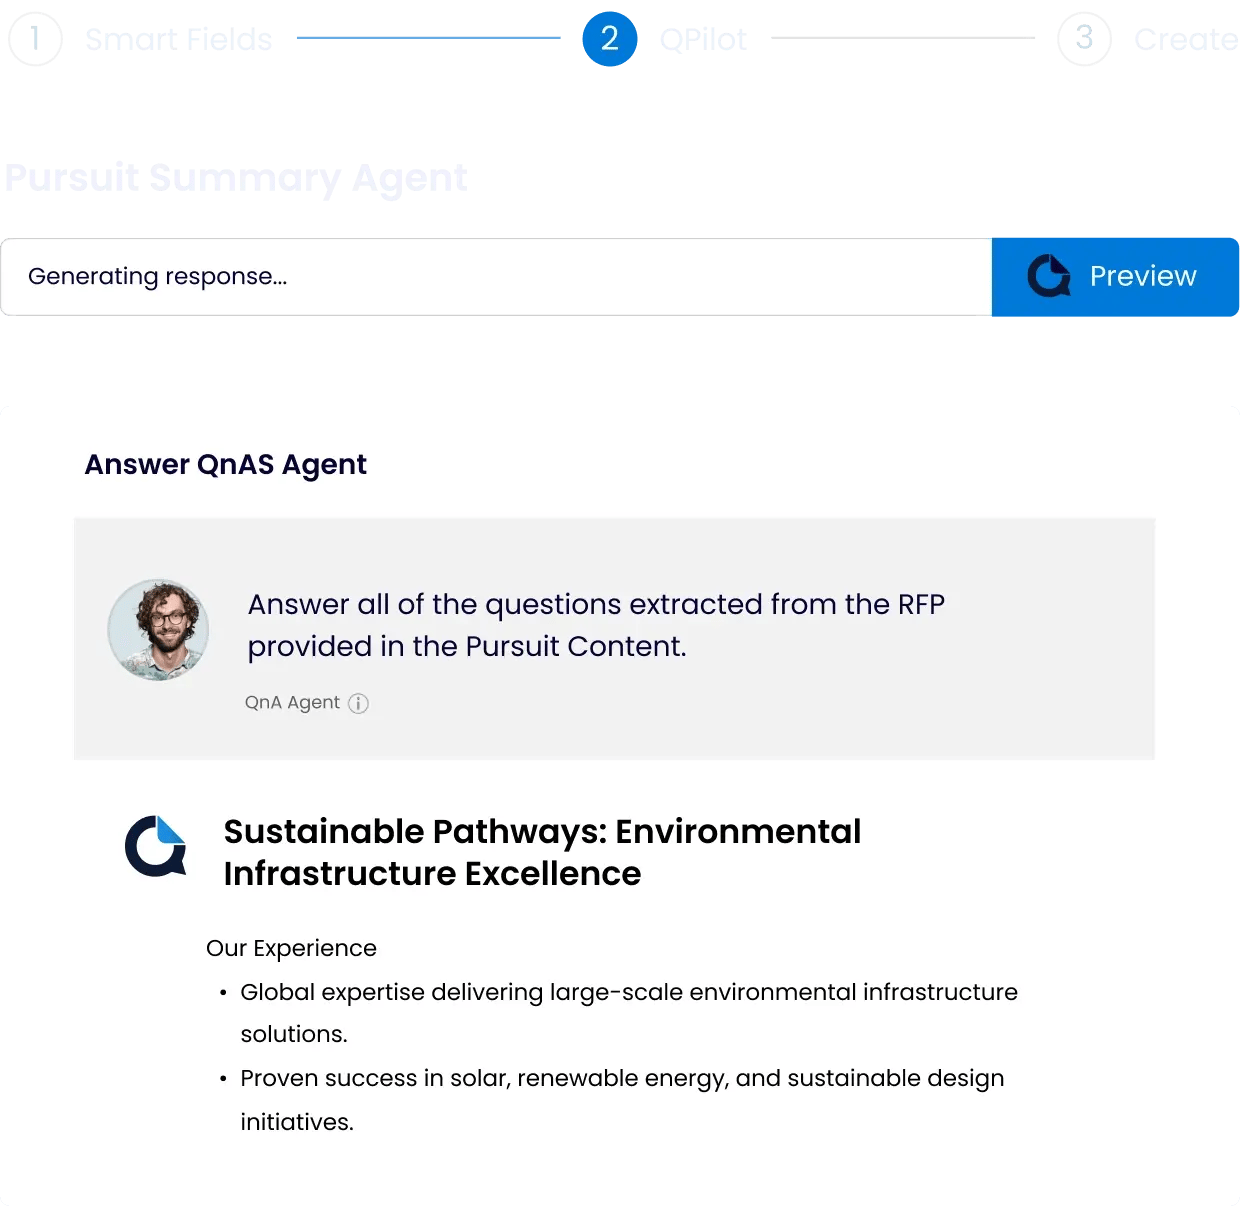Click the Sustainable Pathways response title
This screenshot has height=1206, width=1240.
tap(542, 852)
